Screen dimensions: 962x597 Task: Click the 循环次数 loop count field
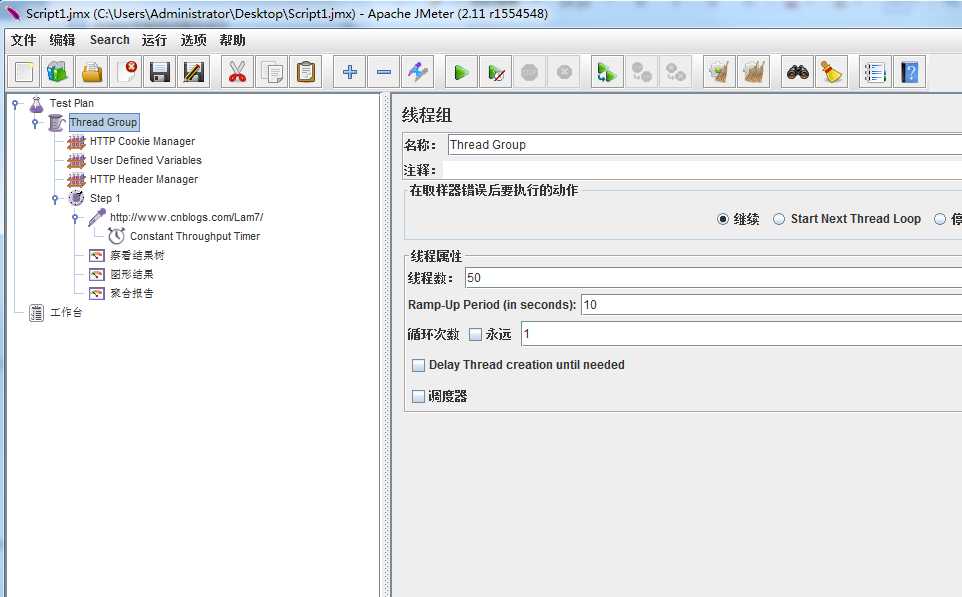(x=741, y=334)
